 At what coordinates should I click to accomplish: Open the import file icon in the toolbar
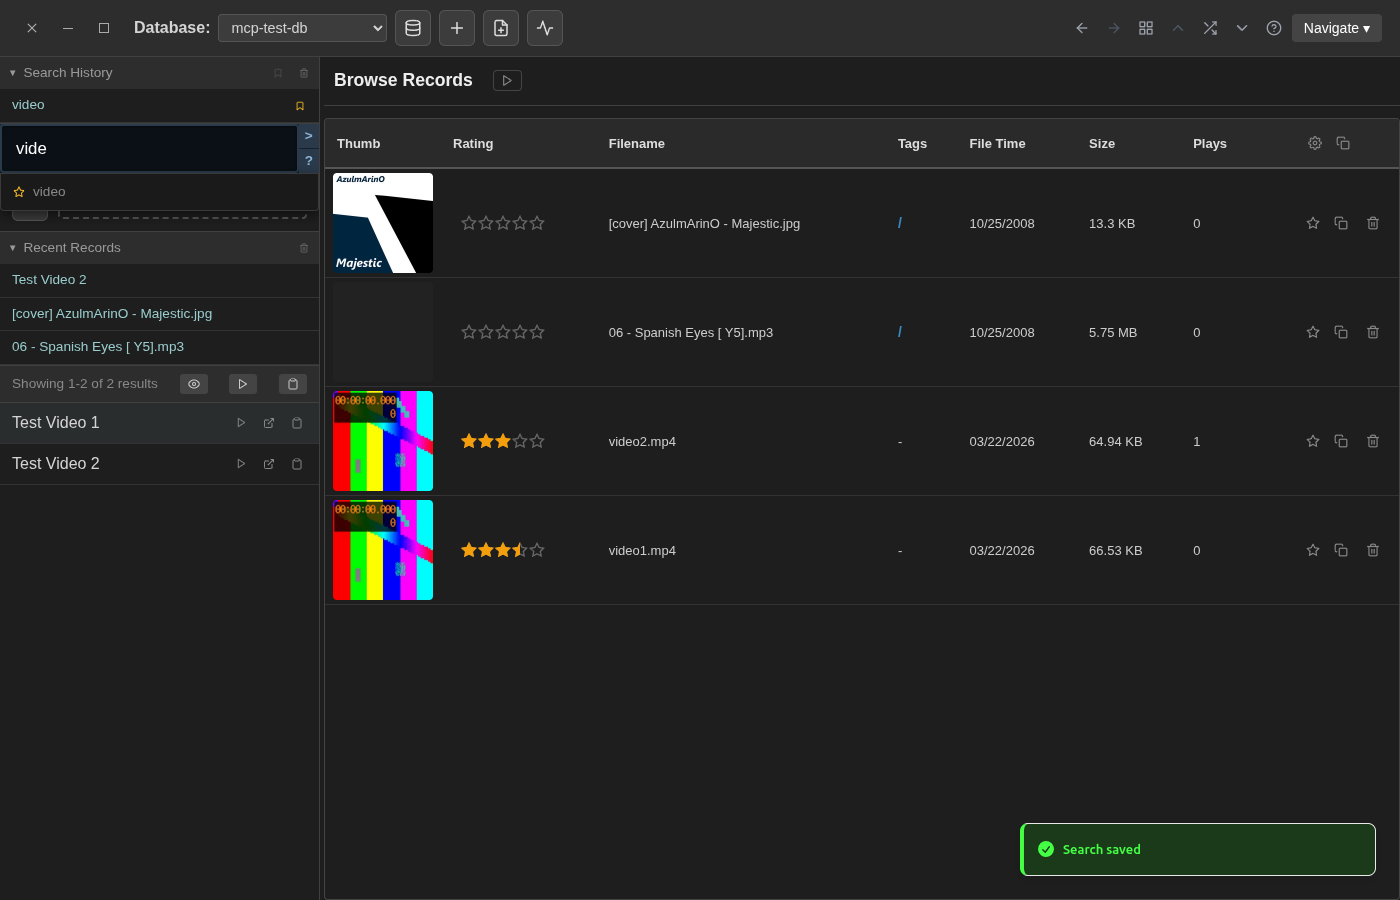pyautogui.click(x=501, y=28)
